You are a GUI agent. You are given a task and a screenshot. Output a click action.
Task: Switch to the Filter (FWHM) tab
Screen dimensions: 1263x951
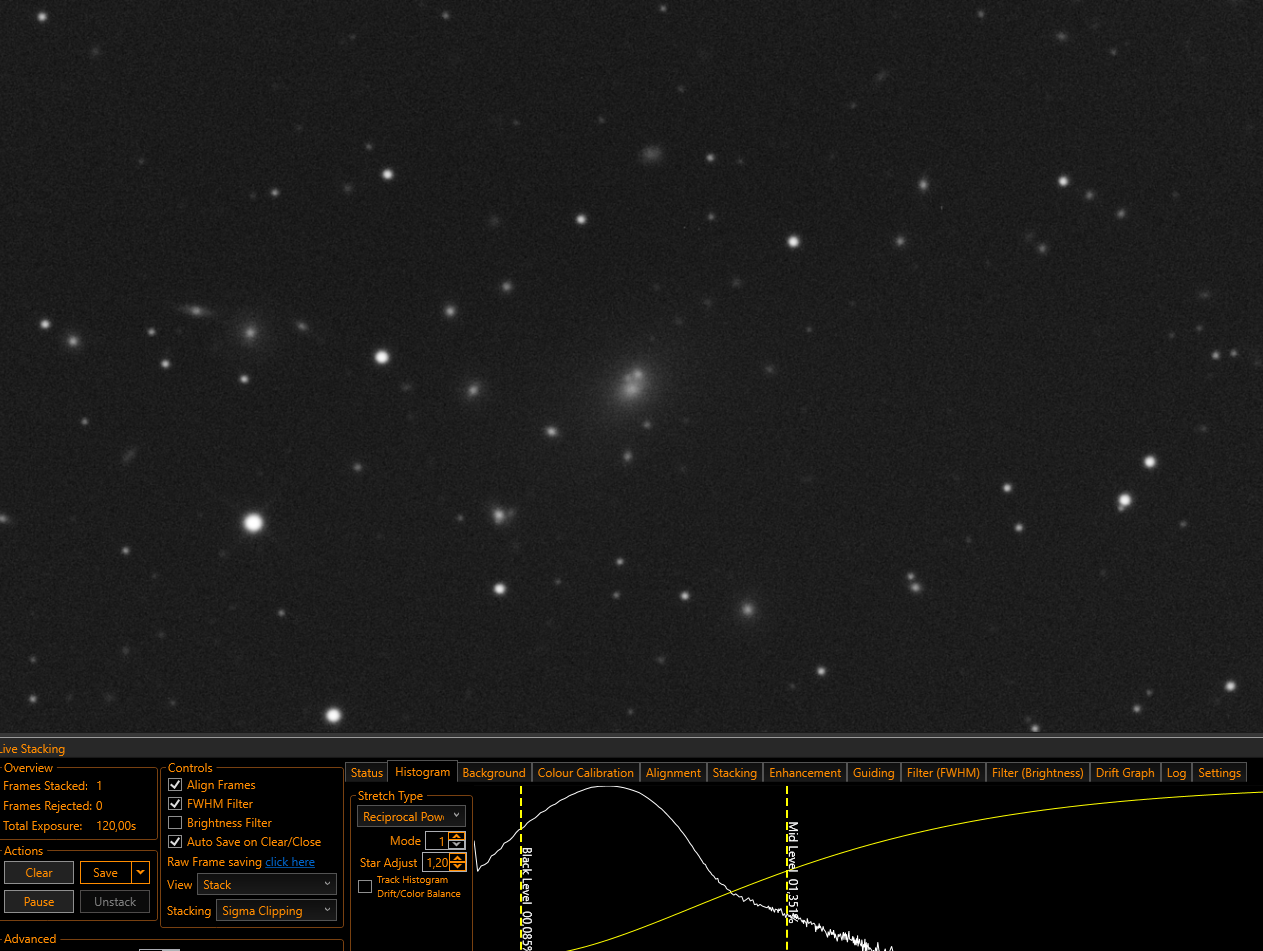[943, 772]
